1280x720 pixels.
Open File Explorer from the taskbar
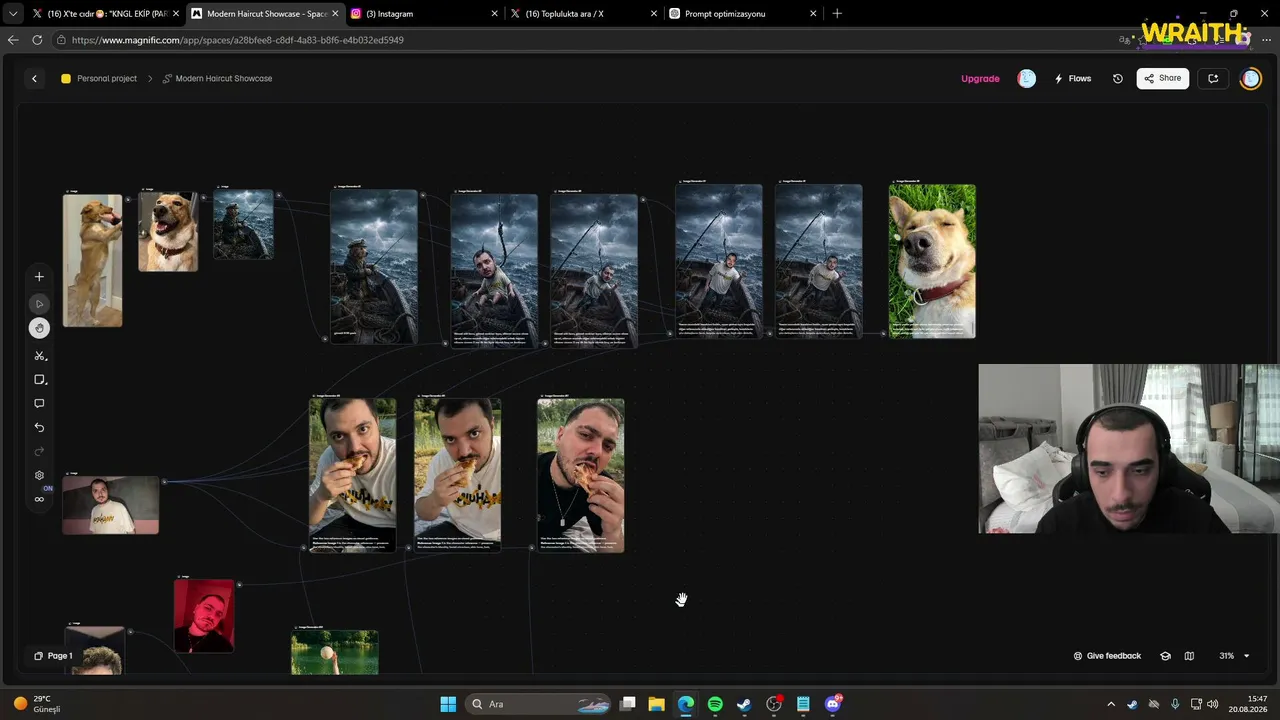pos(657,704)
